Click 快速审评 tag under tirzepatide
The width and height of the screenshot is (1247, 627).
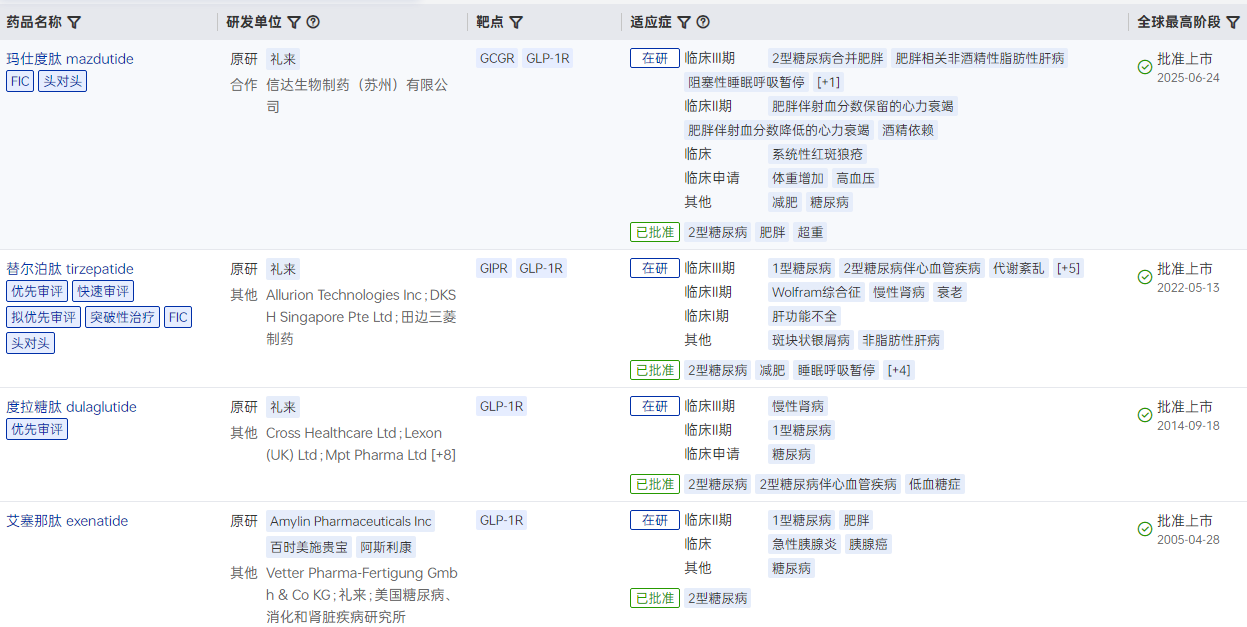pos(103,291)
